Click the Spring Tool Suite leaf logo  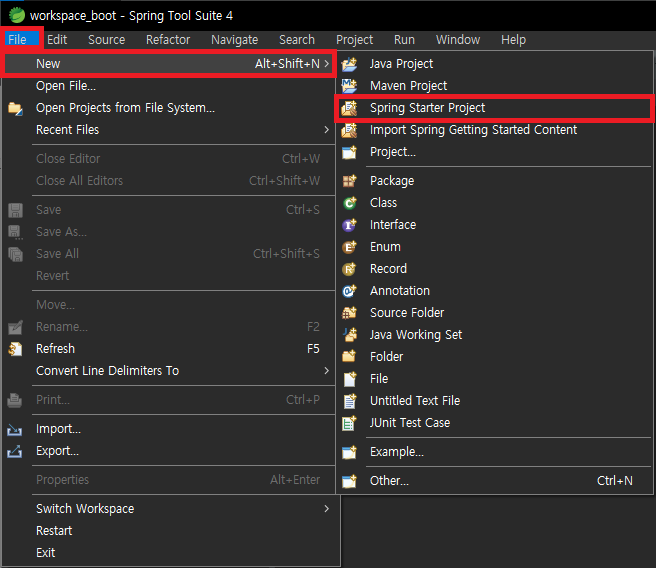(x=17, y=15)
